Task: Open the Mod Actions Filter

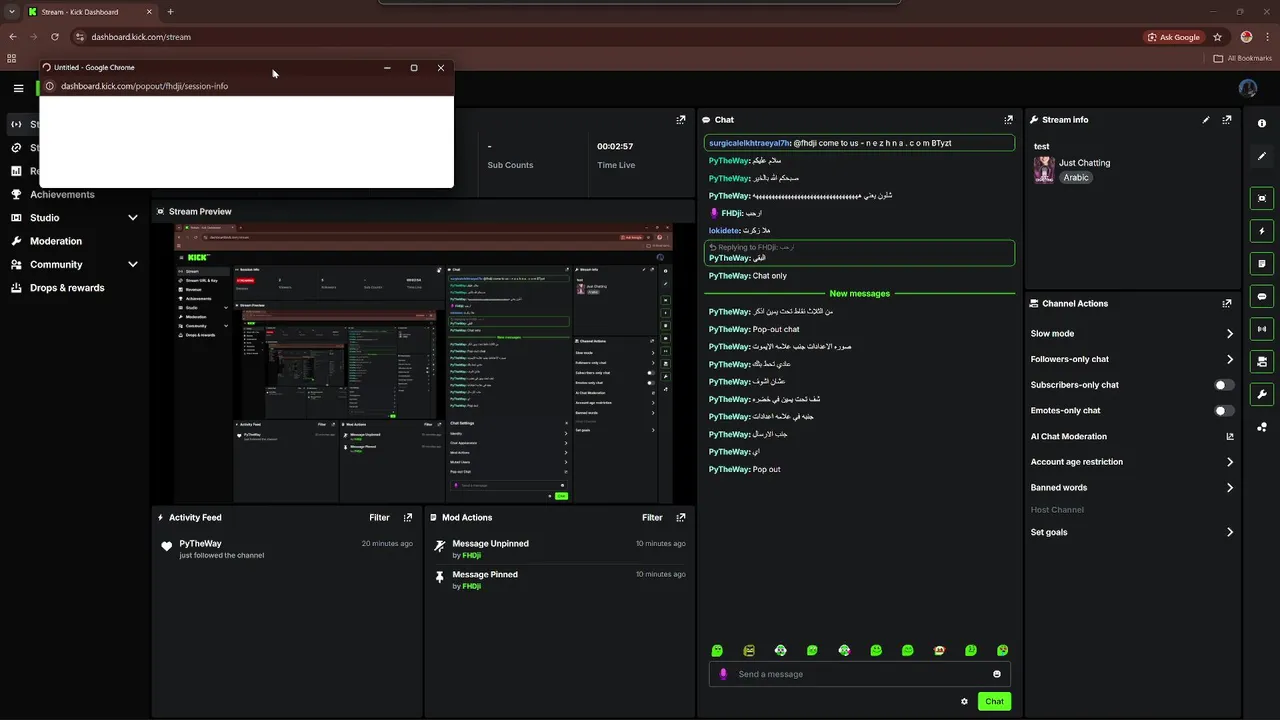Action: pos(652,518)
